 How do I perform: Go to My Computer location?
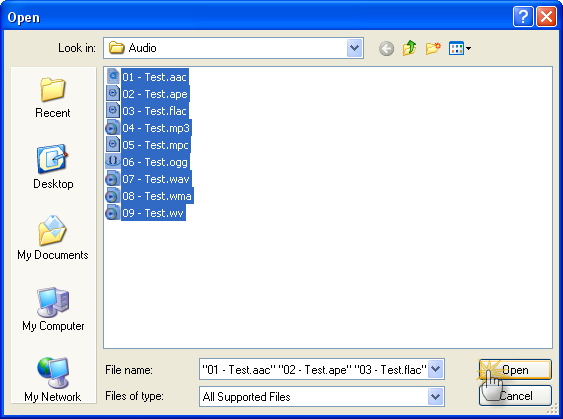53,309
